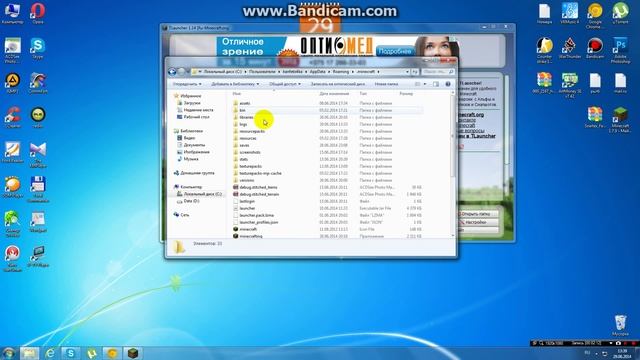The image size is (640, 360).
Task: Click Подробнее on the TLauncher ad banner
Action: coord(395,51)
